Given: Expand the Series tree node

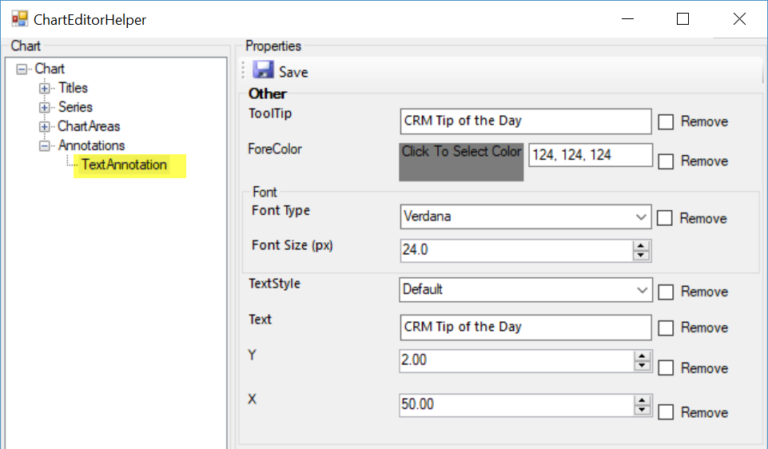Looking at the screenshot, I should pyautogui.click(x=44, y=107).
